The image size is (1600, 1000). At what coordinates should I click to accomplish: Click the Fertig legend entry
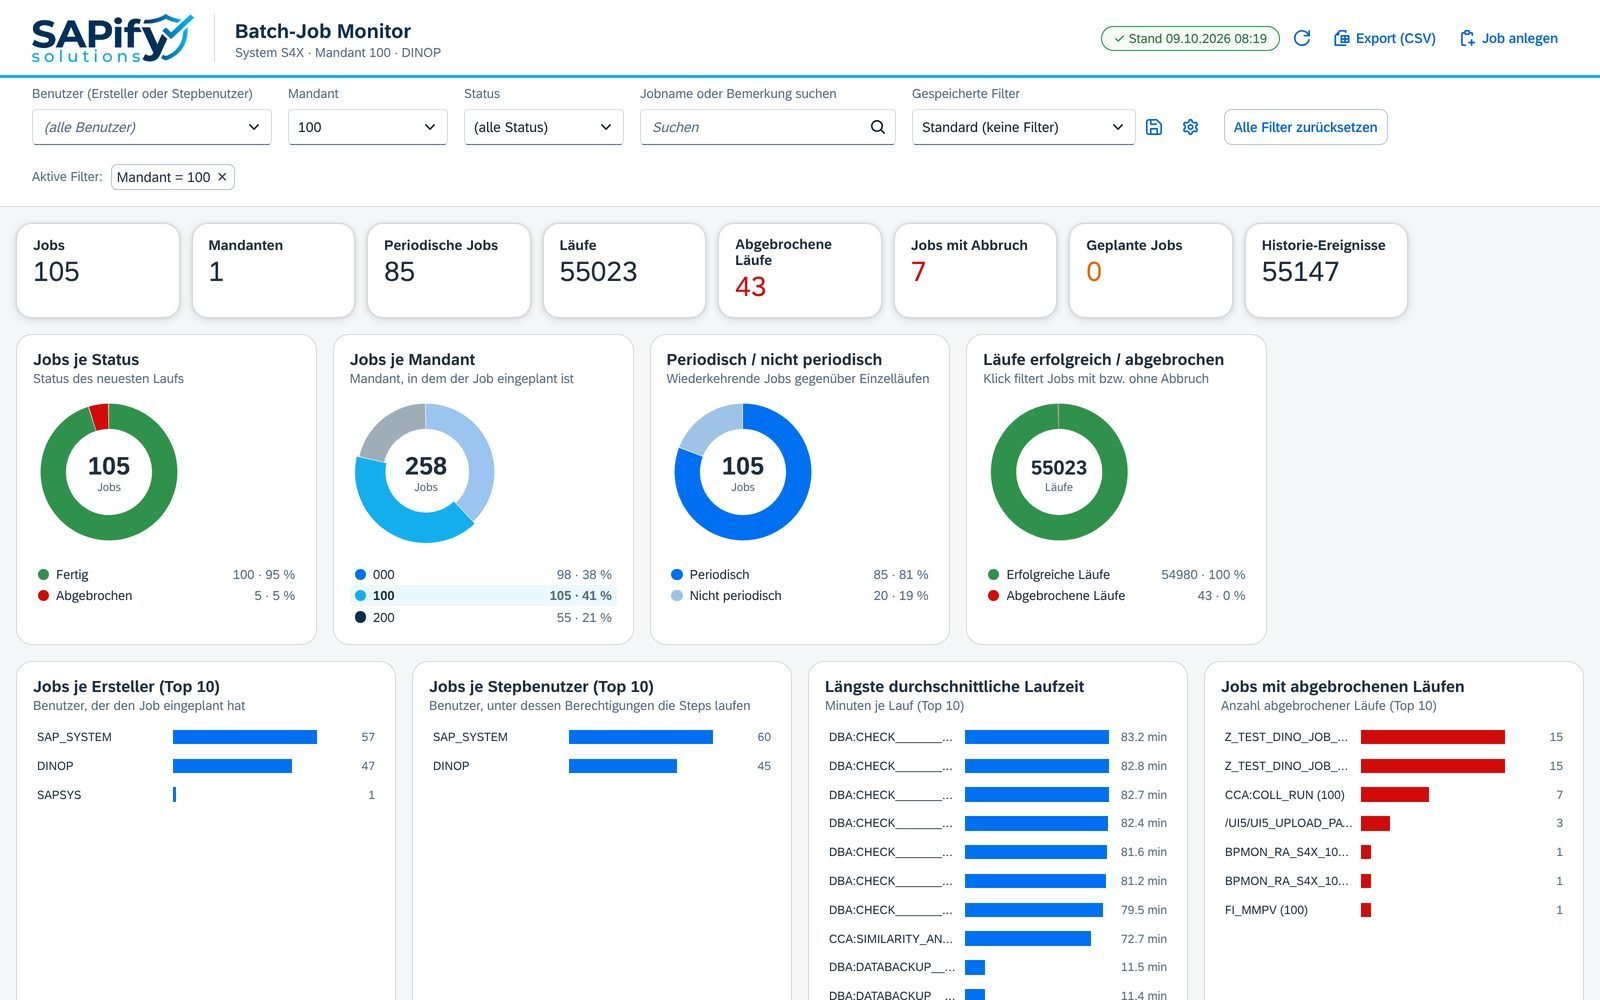(x=166, y=574)
